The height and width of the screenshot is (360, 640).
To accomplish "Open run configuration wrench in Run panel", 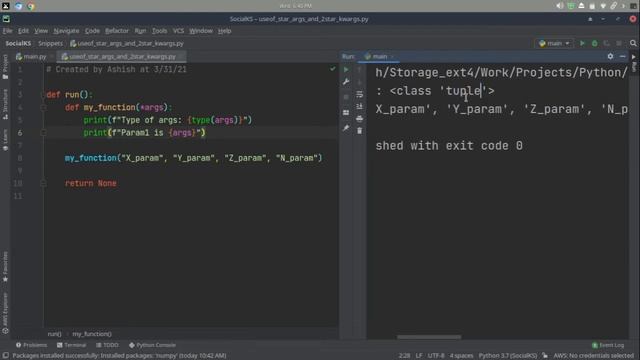I will point(346,82).
